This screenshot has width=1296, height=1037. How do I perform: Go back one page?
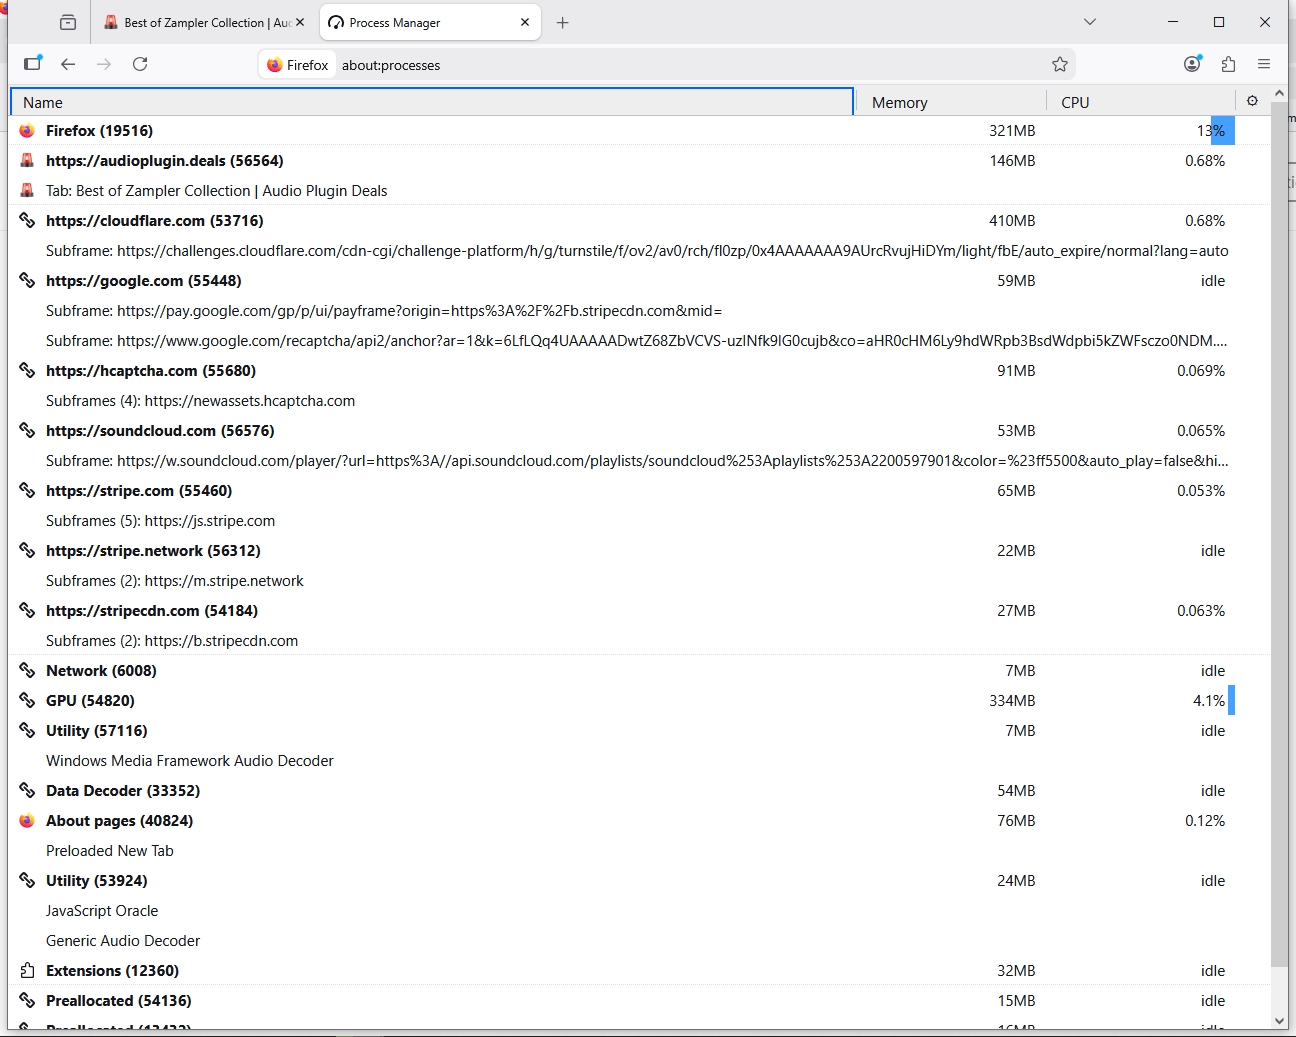68,64
